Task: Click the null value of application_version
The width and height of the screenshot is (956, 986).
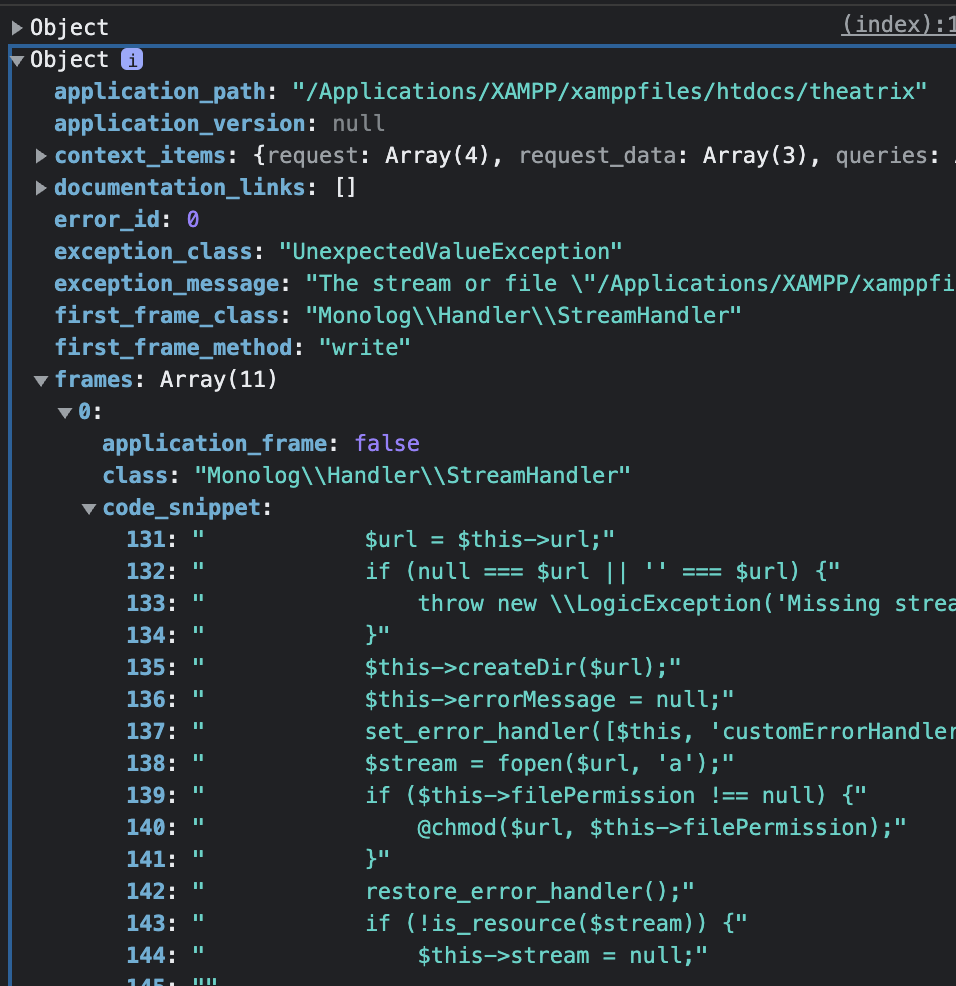Action: pos(358,124)
